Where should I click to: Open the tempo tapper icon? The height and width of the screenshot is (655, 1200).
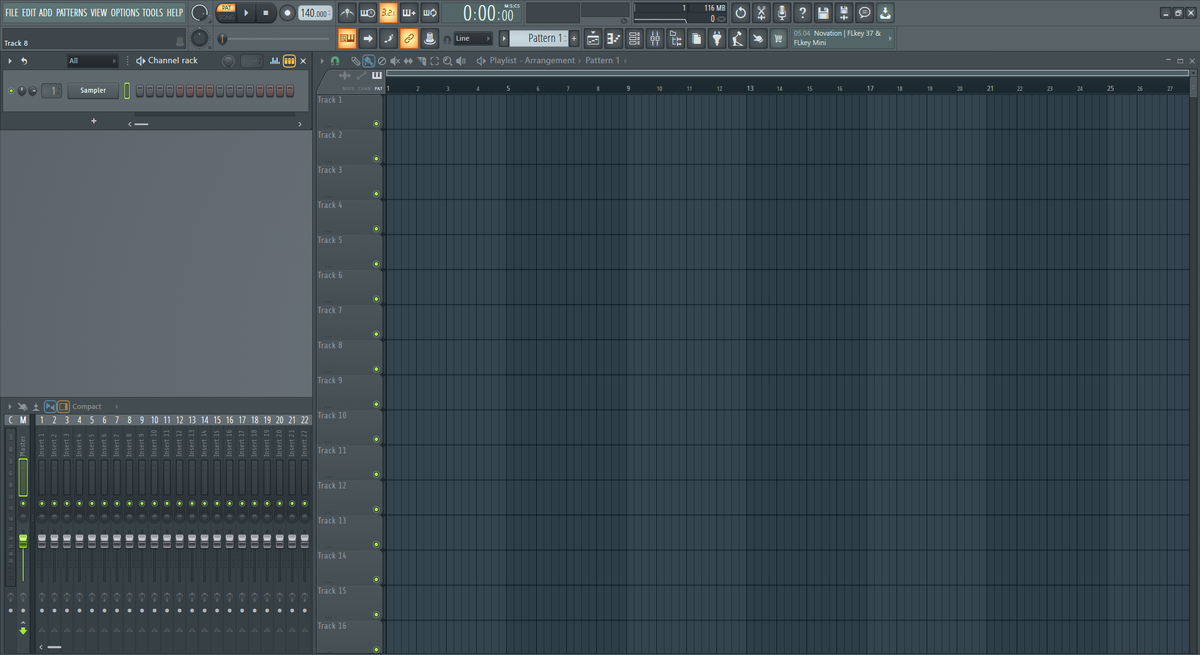point(737,39)
